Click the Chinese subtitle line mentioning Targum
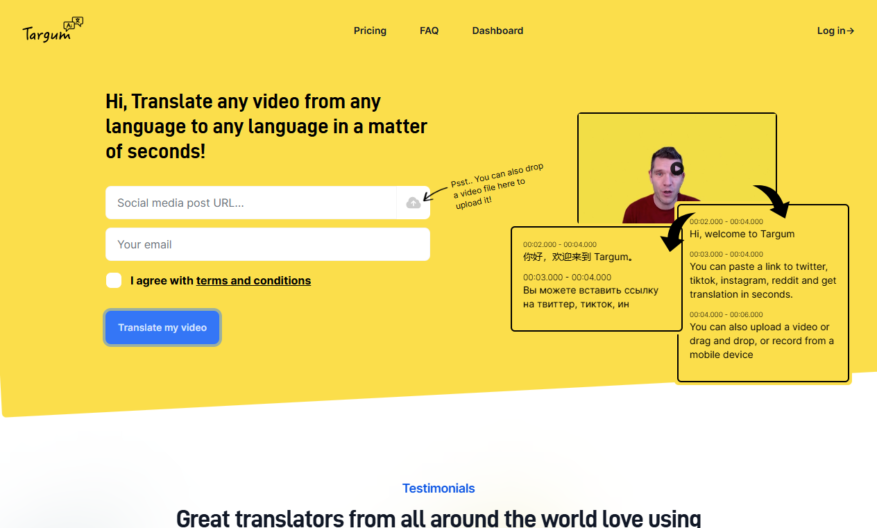This screenshot has height=528, width=877. pos(578,257)
